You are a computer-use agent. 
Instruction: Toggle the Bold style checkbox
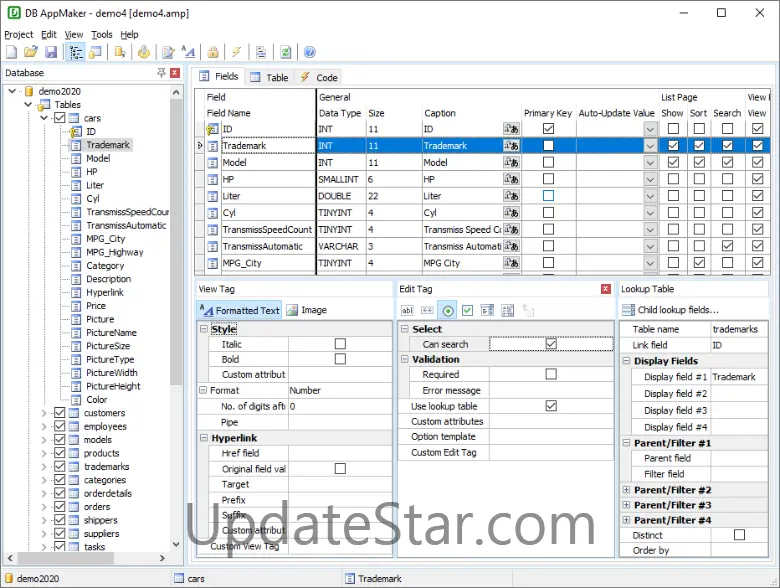coord(340,359)
